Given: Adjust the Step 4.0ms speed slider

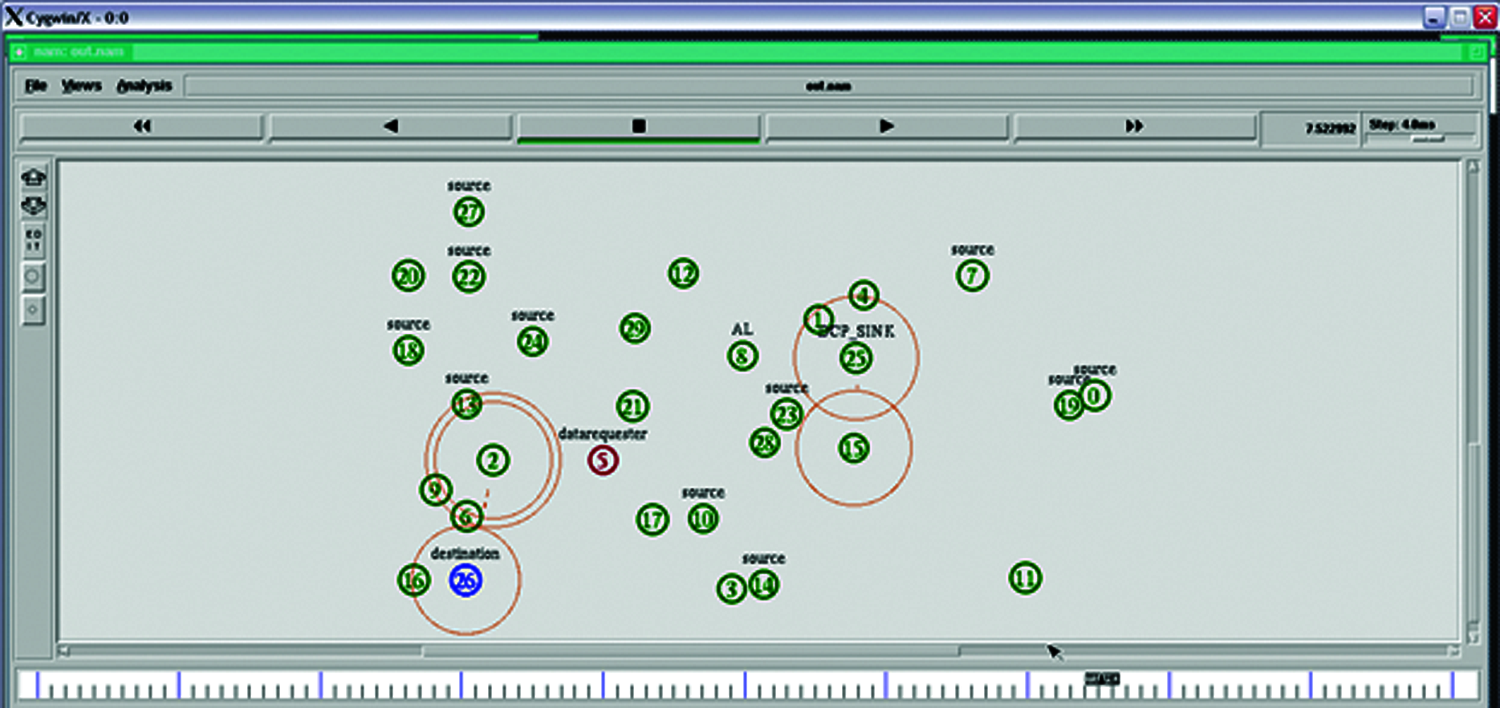Looking at the screenshot, I should coord(1427,138).
